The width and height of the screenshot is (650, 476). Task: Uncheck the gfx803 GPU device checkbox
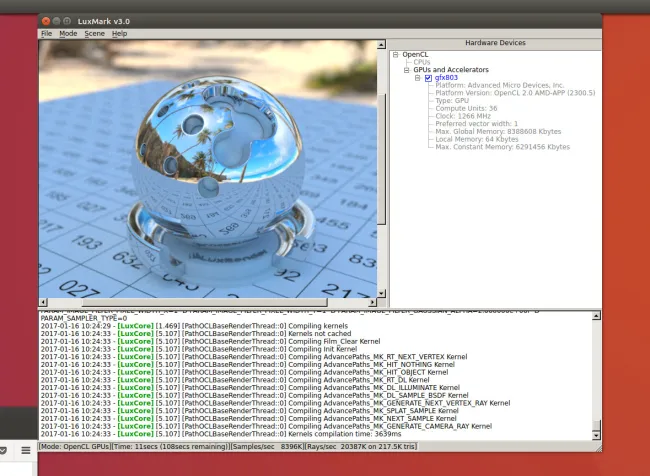coord(428,78)
